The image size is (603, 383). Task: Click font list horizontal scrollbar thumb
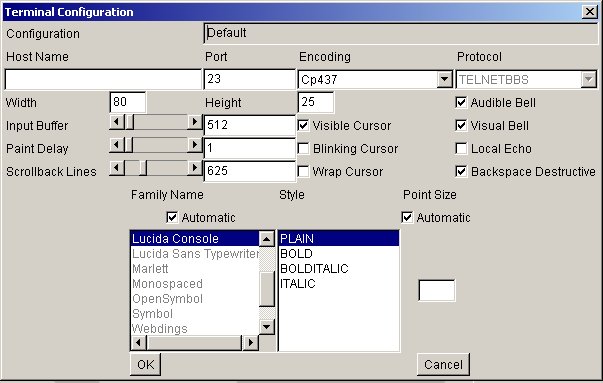click(x=195, y=342)
